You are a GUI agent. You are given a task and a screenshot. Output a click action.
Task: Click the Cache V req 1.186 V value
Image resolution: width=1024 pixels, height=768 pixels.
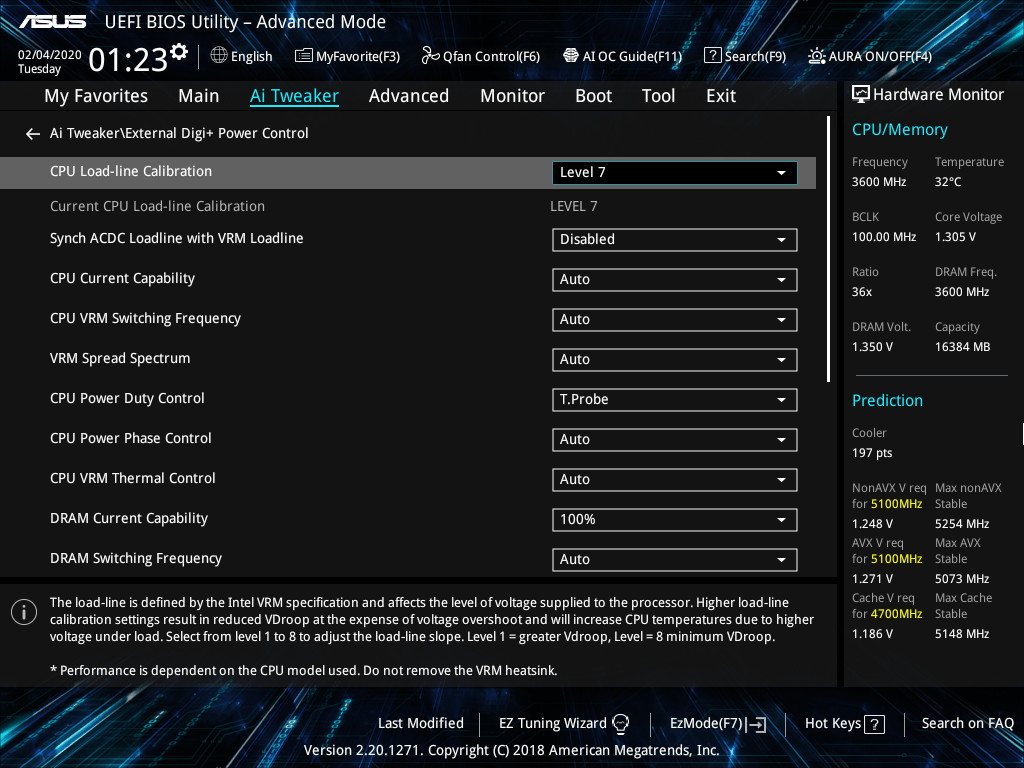click(x=872, y=633)
